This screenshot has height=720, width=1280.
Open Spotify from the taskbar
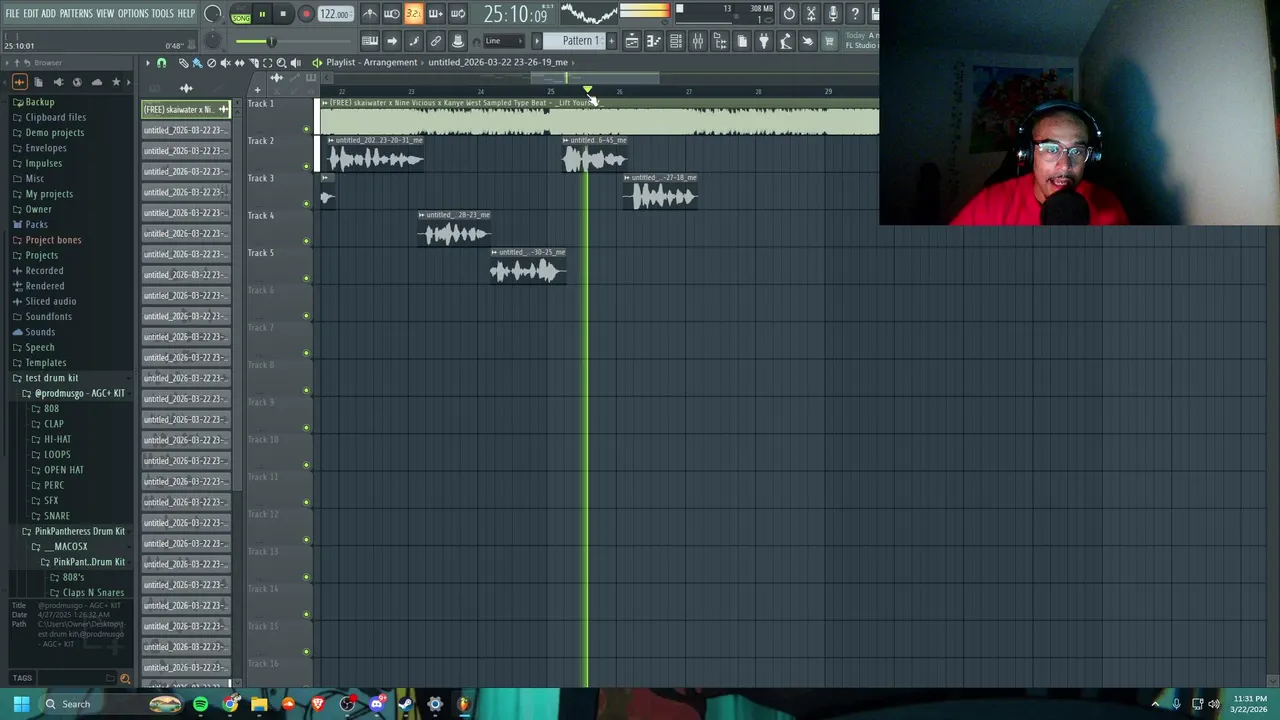coord(201,704)
